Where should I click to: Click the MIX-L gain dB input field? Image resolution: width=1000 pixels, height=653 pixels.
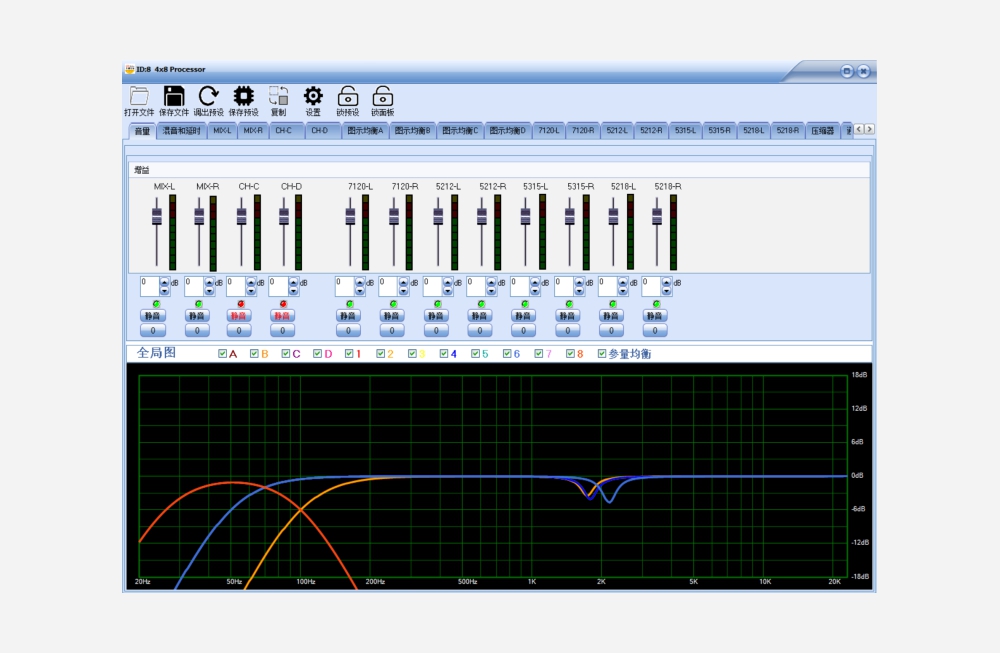pyautogui.click(x=150, y=286)
